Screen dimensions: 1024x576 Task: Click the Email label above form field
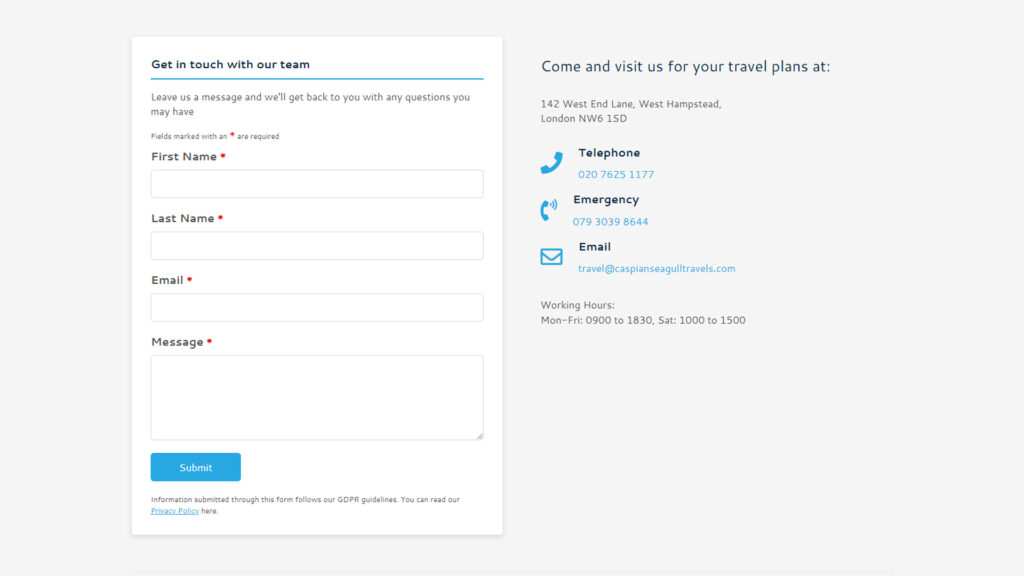point(167,280)
